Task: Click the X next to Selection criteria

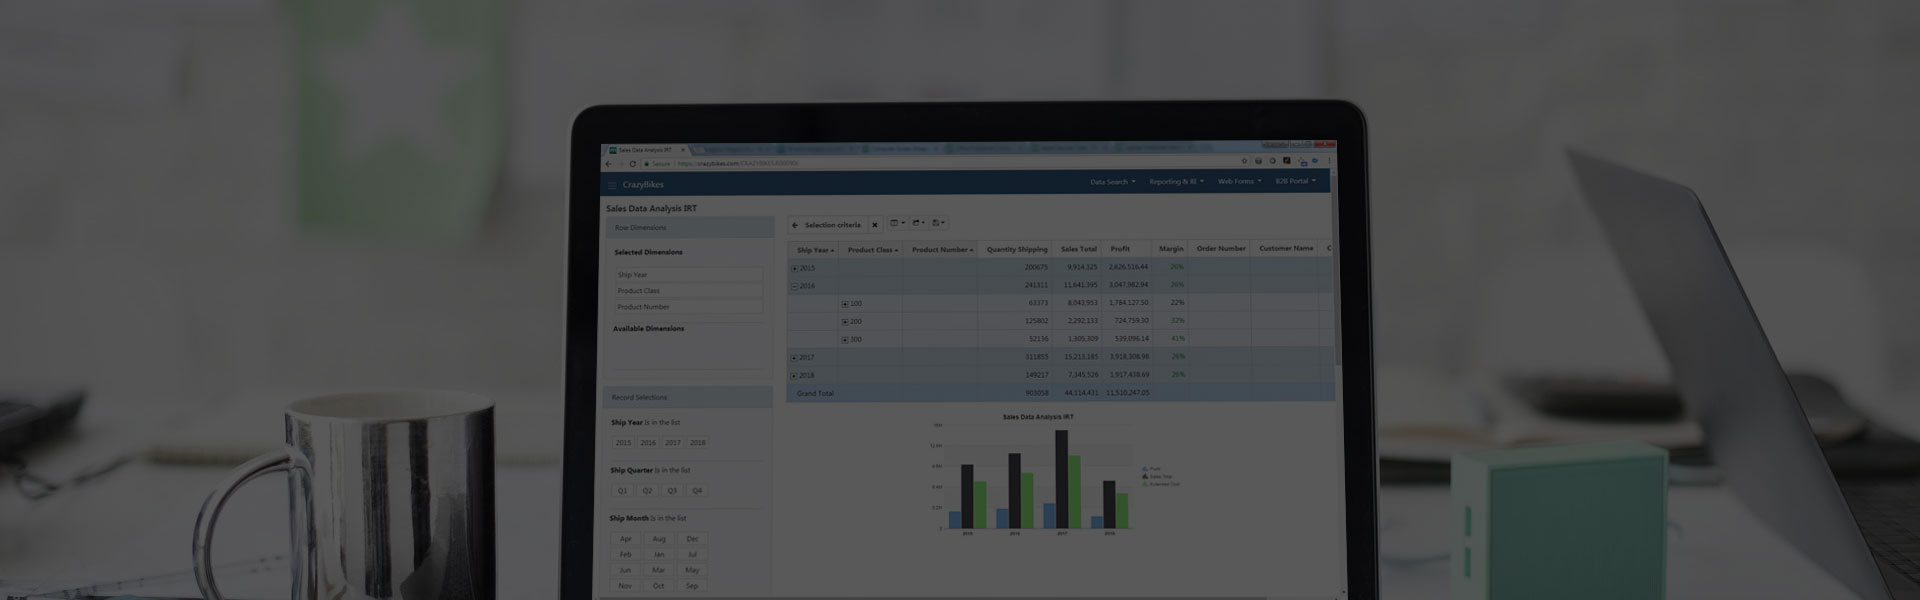Action: tap(875, 225)
